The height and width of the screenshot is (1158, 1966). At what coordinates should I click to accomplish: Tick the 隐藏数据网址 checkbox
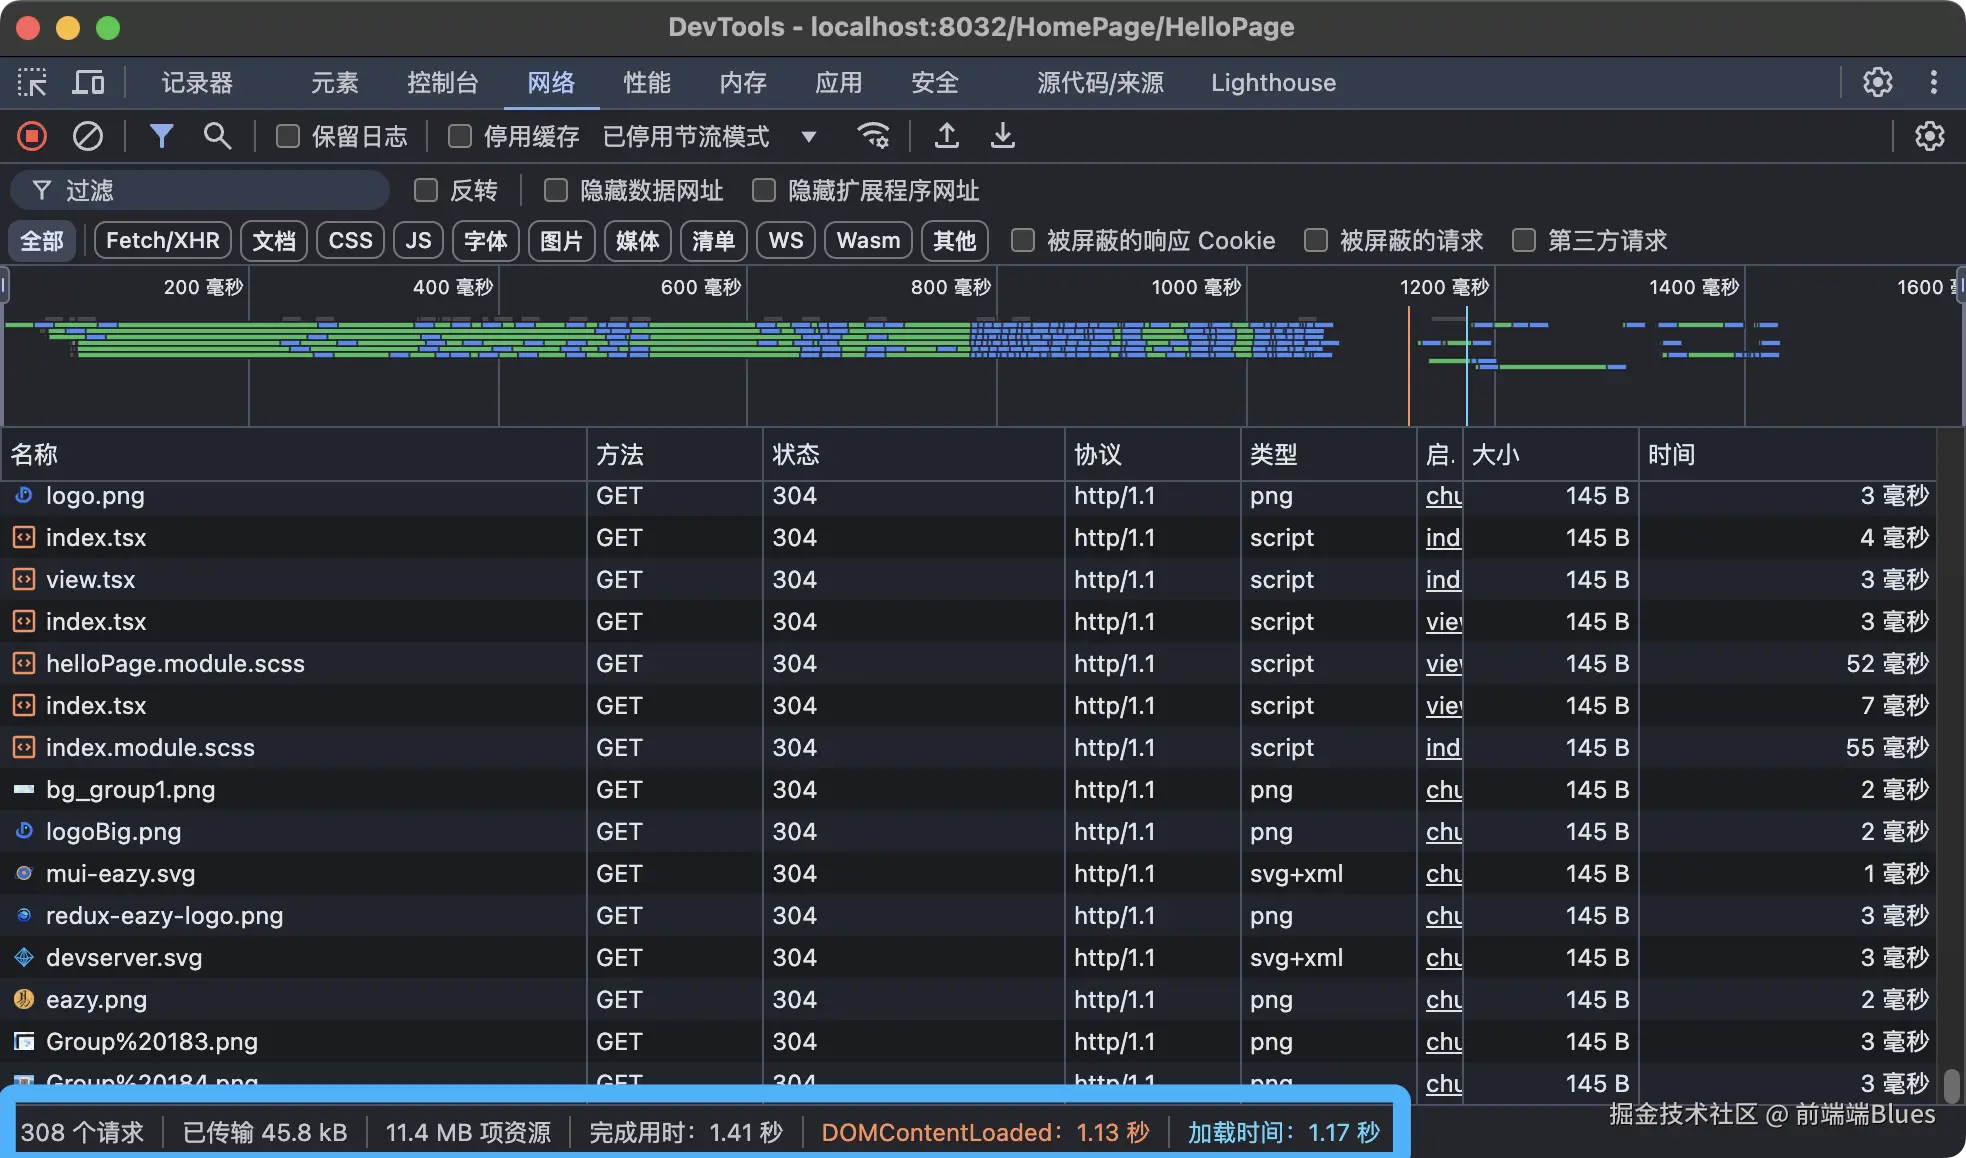click(556, 190)
